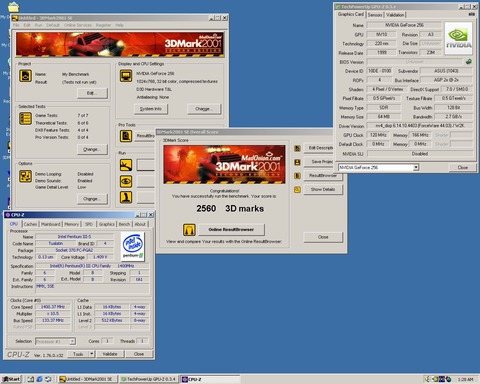Click the eye icon in the Run group
The width and height of the screenshot is (480, 384).
tap(126, 181)
